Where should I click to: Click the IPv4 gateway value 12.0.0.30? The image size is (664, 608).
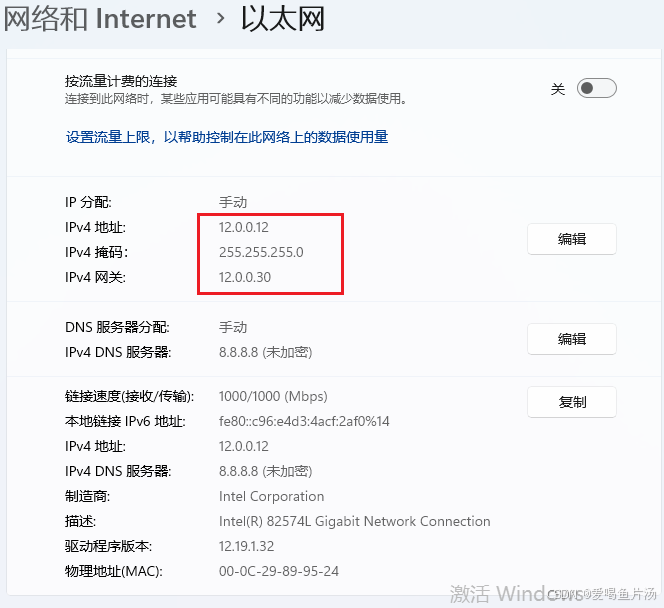pos(244,277)
